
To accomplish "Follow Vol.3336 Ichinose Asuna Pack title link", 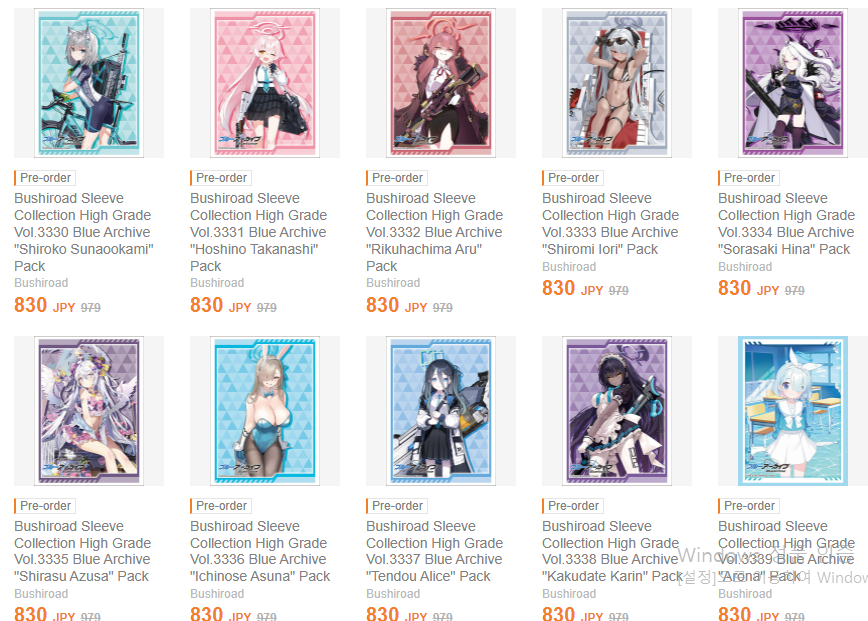I will tap(260, 551).
